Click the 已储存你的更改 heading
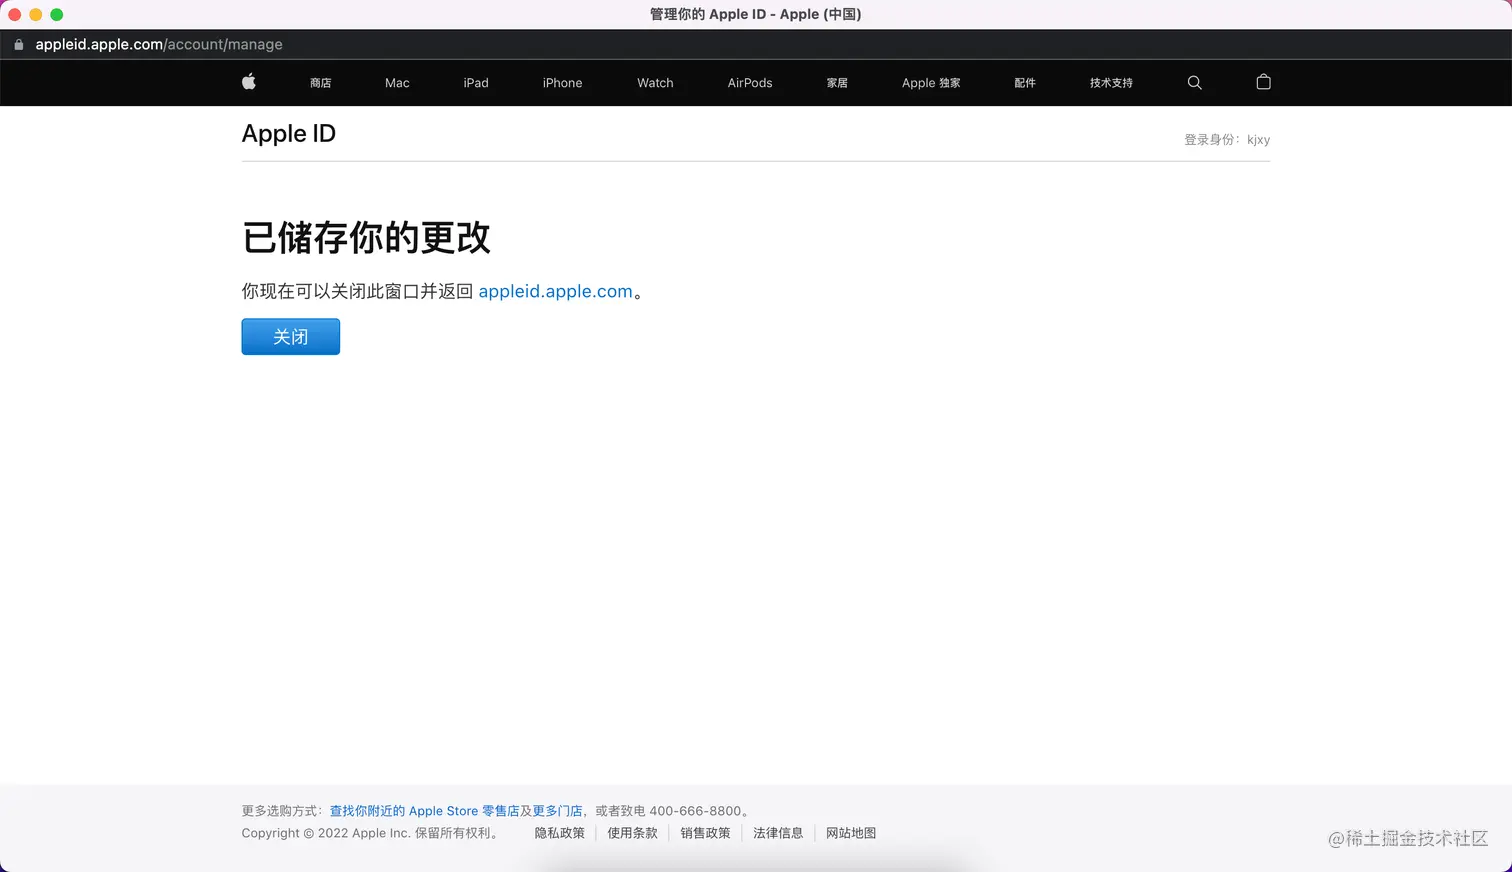1512x872 pixels. click(366, 238)
